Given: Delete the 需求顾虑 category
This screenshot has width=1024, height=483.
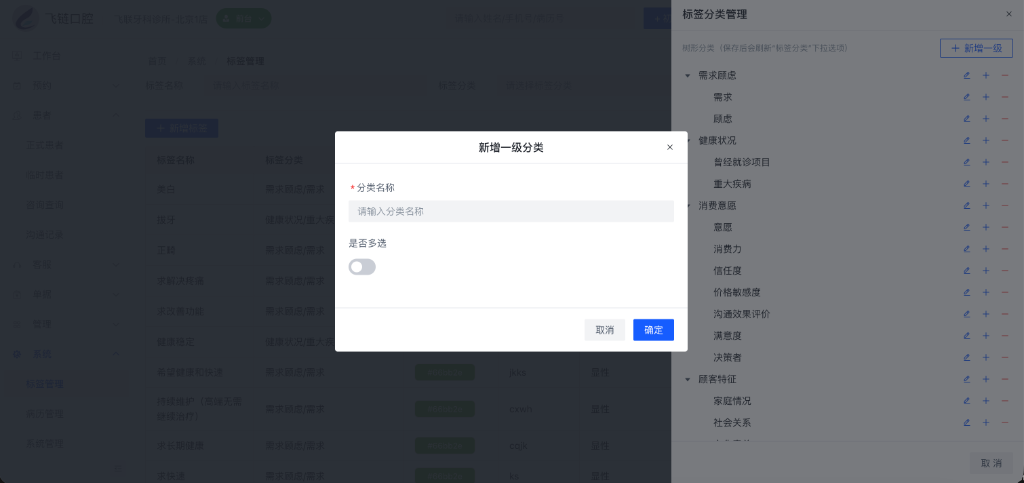Looking at the screenshot, I should [1005, 76].
